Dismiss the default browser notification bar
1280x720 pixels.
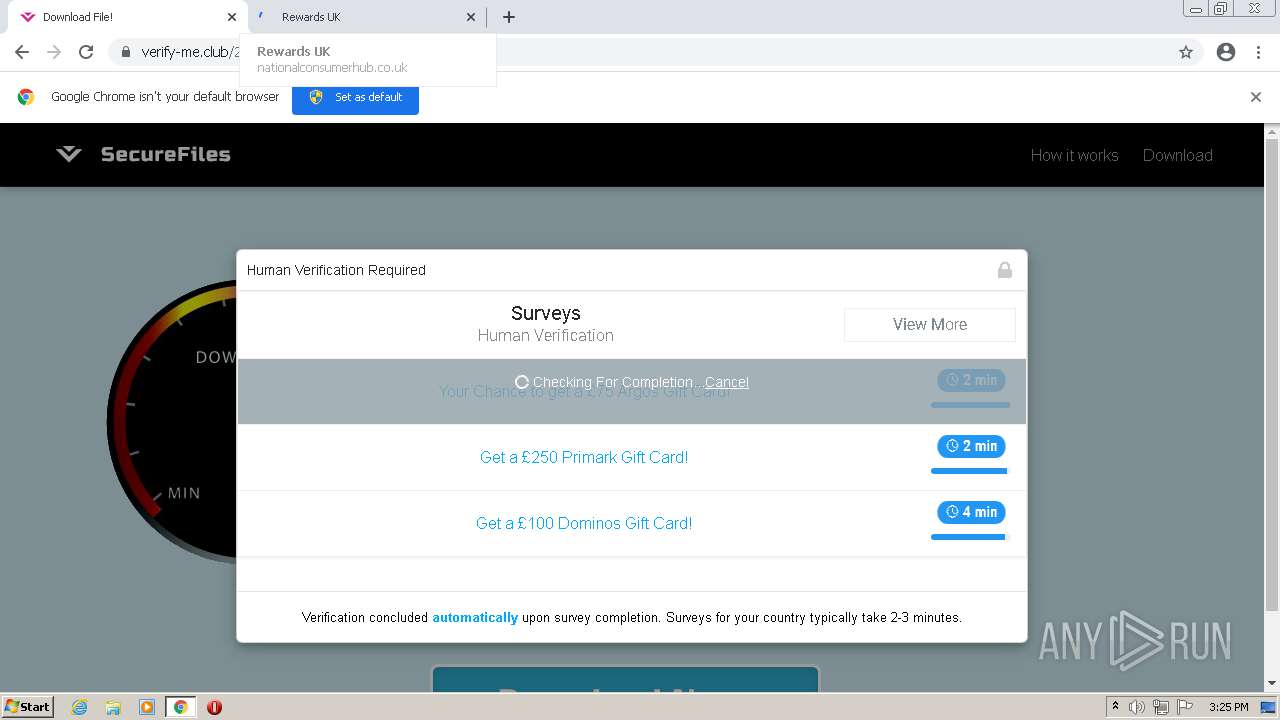tap(1256, 97)
